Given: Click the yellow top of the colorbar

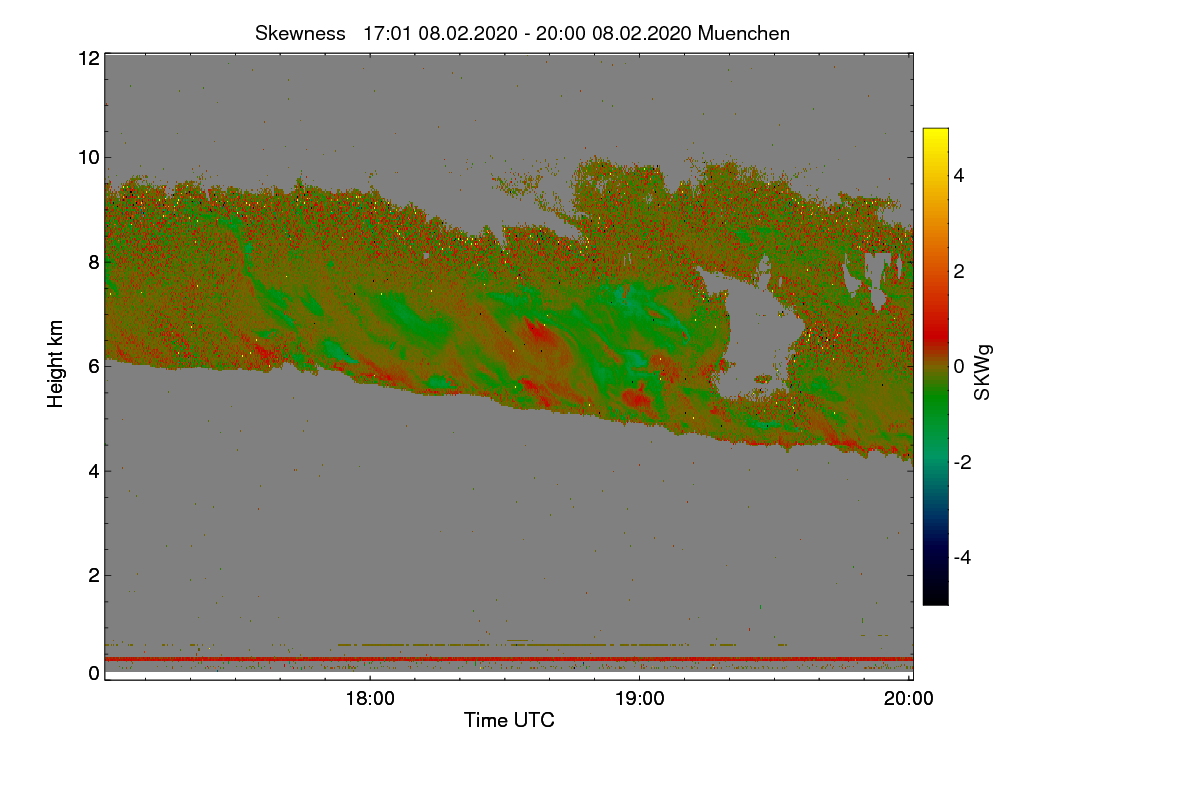Looking at the screenshot, I should pos(935,135).
